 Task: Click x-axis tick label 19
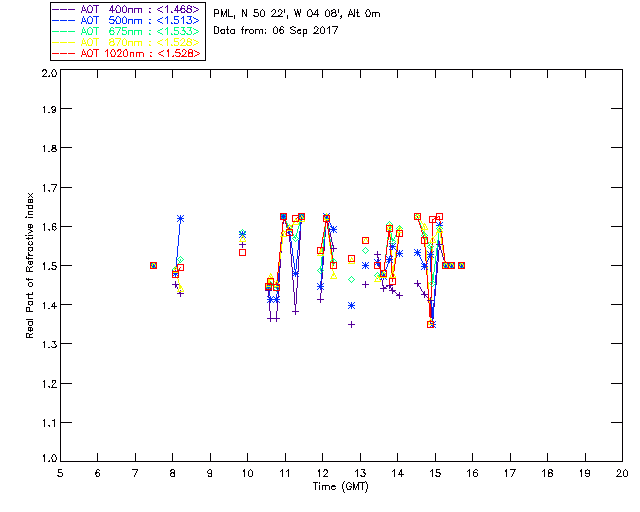click(585, 473)
